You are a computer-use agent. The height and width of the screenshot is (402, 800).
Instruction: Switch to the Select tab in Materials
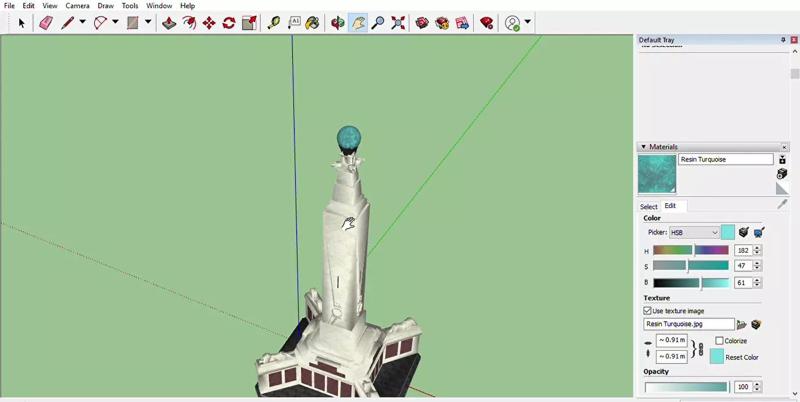click(648, 207)
